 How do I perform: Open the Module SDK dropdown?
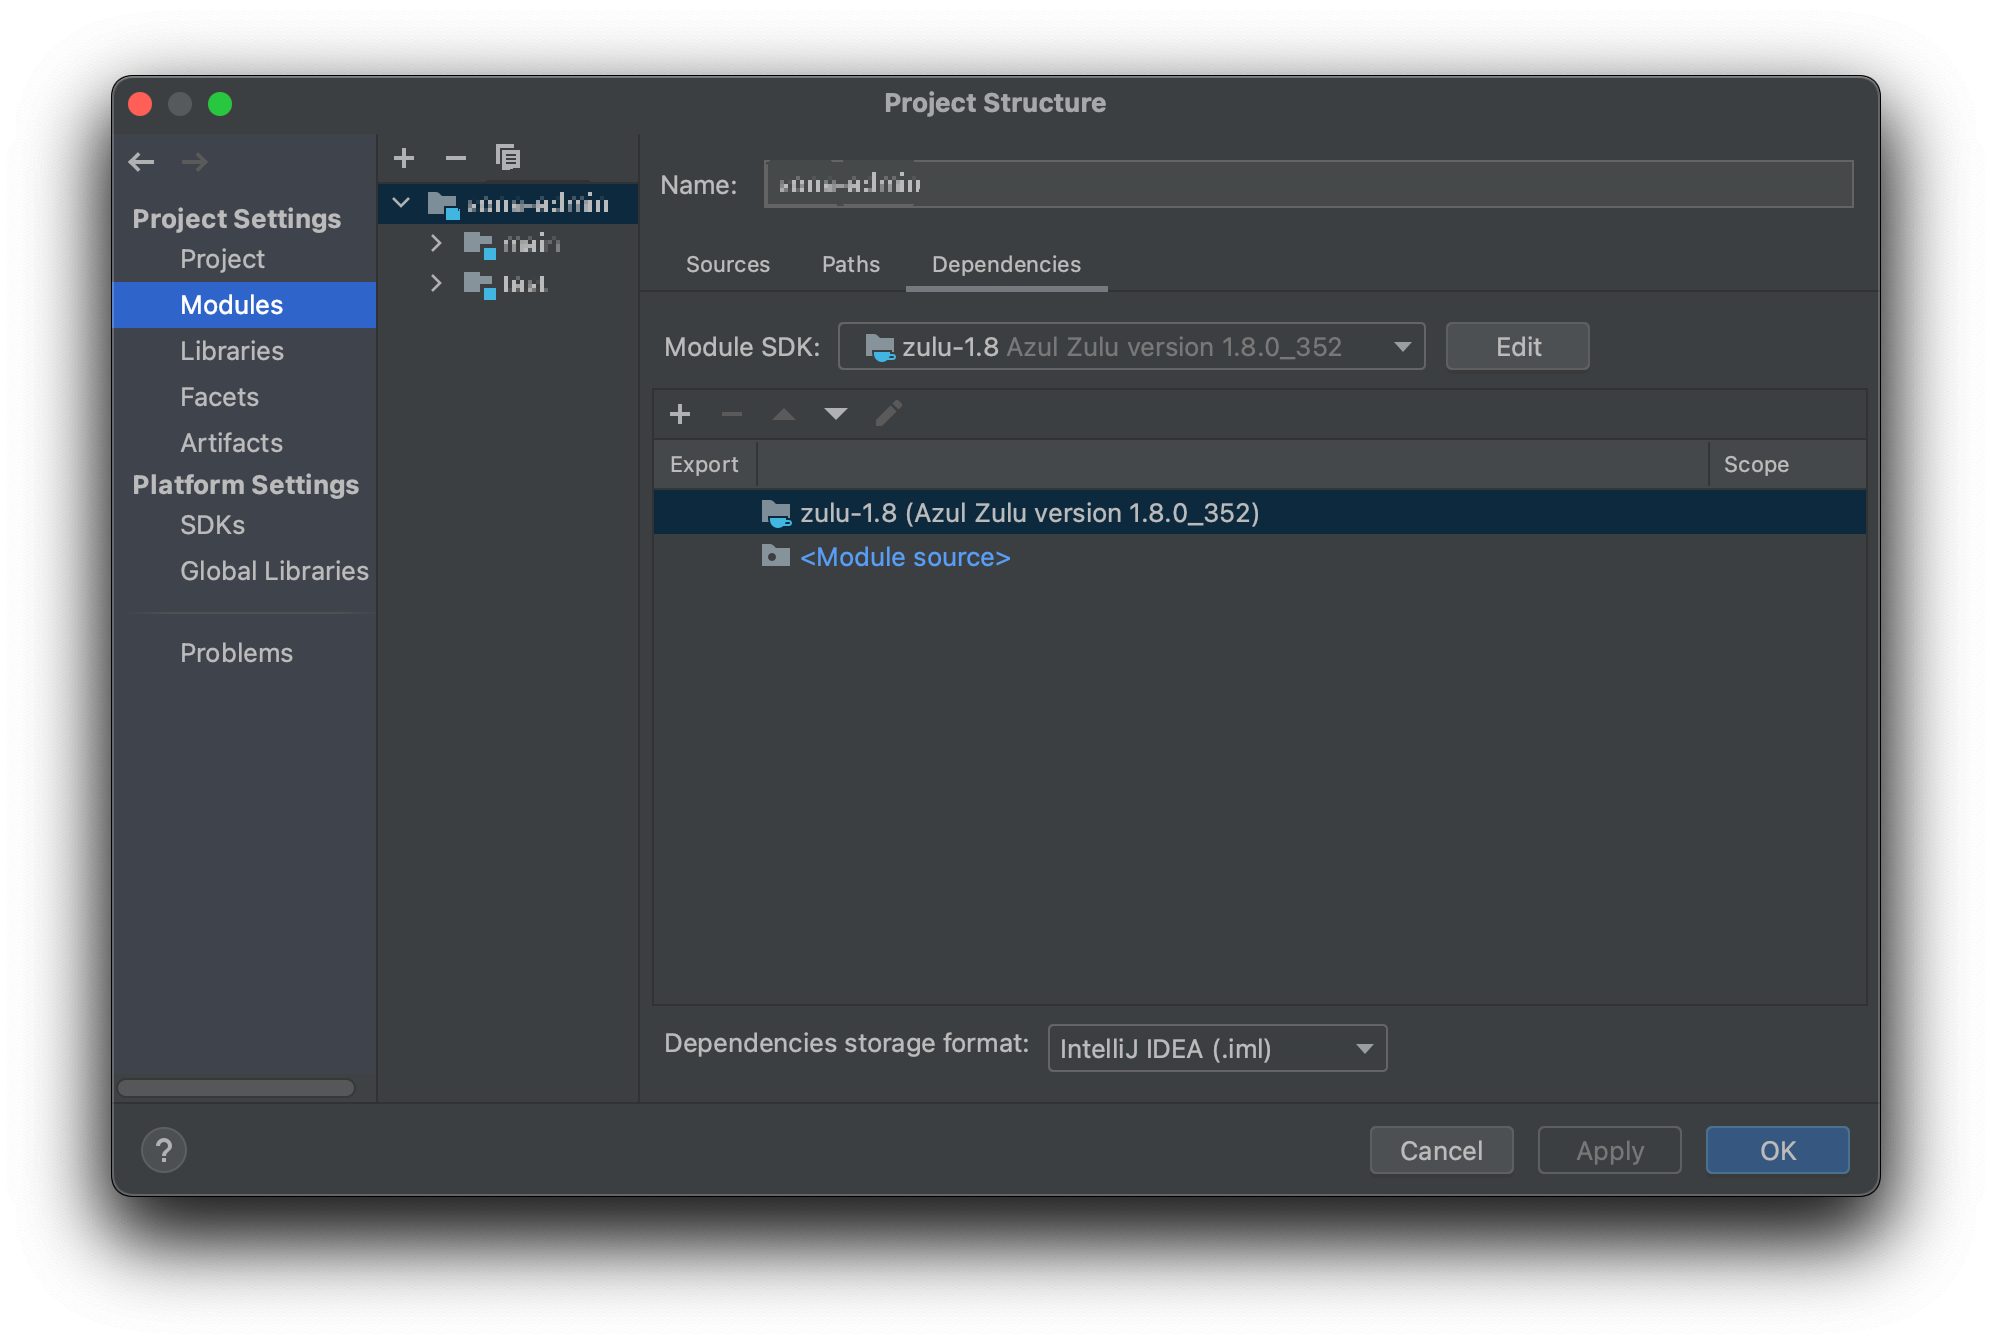pos(1131,347)
